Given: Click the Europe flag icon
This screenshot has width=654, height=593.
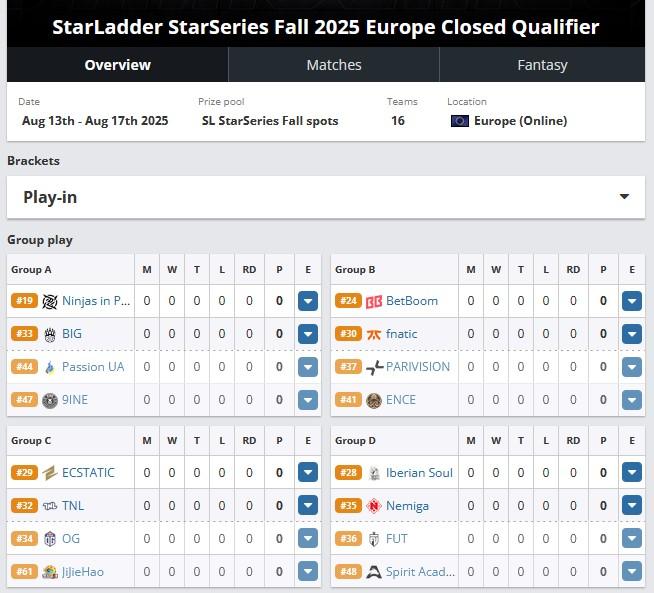Looking at the screenshot, I should click(x=460, y=121).
